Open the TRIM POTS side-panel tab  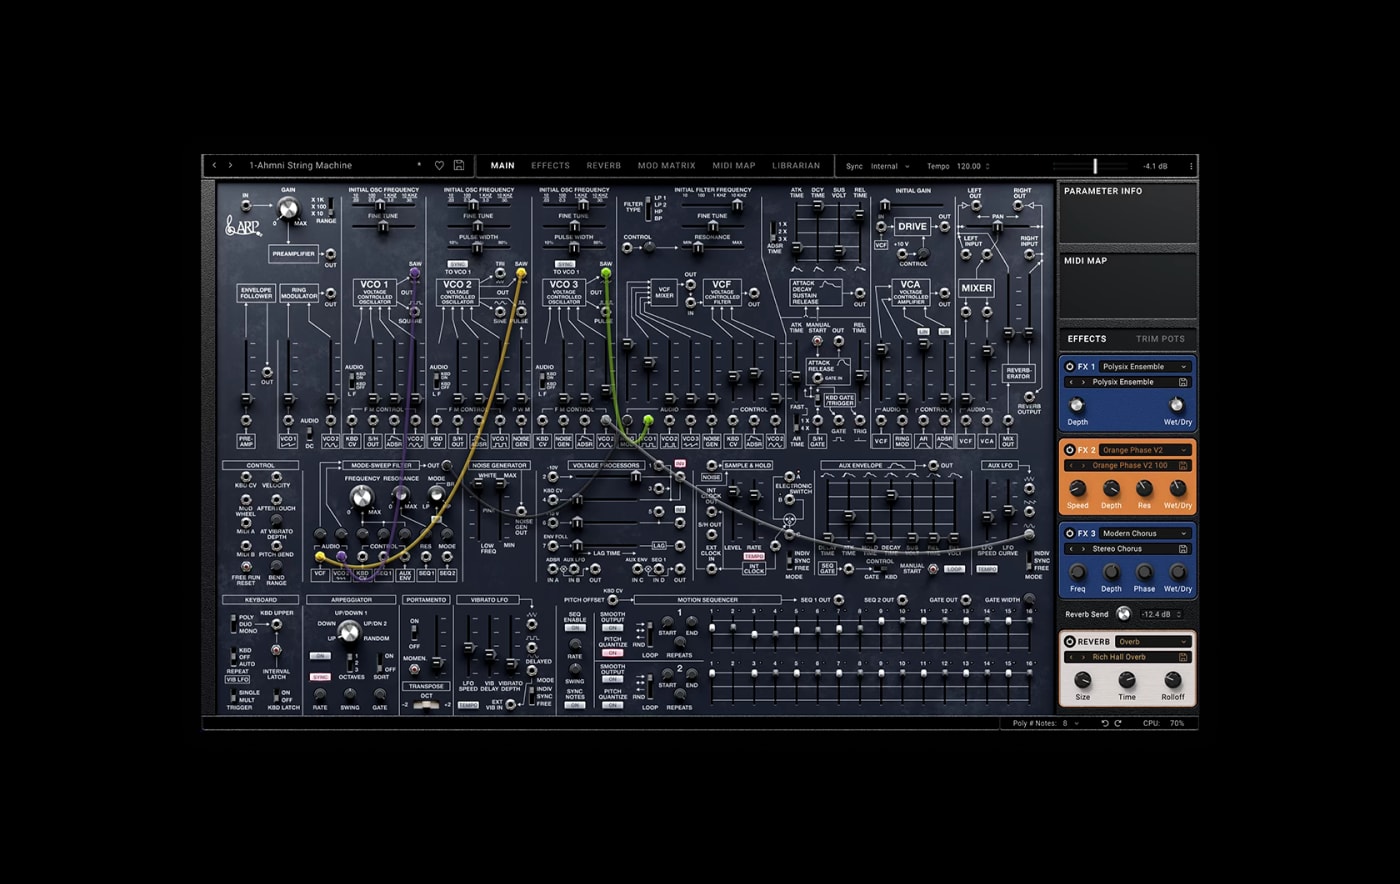coord(1160,339)
